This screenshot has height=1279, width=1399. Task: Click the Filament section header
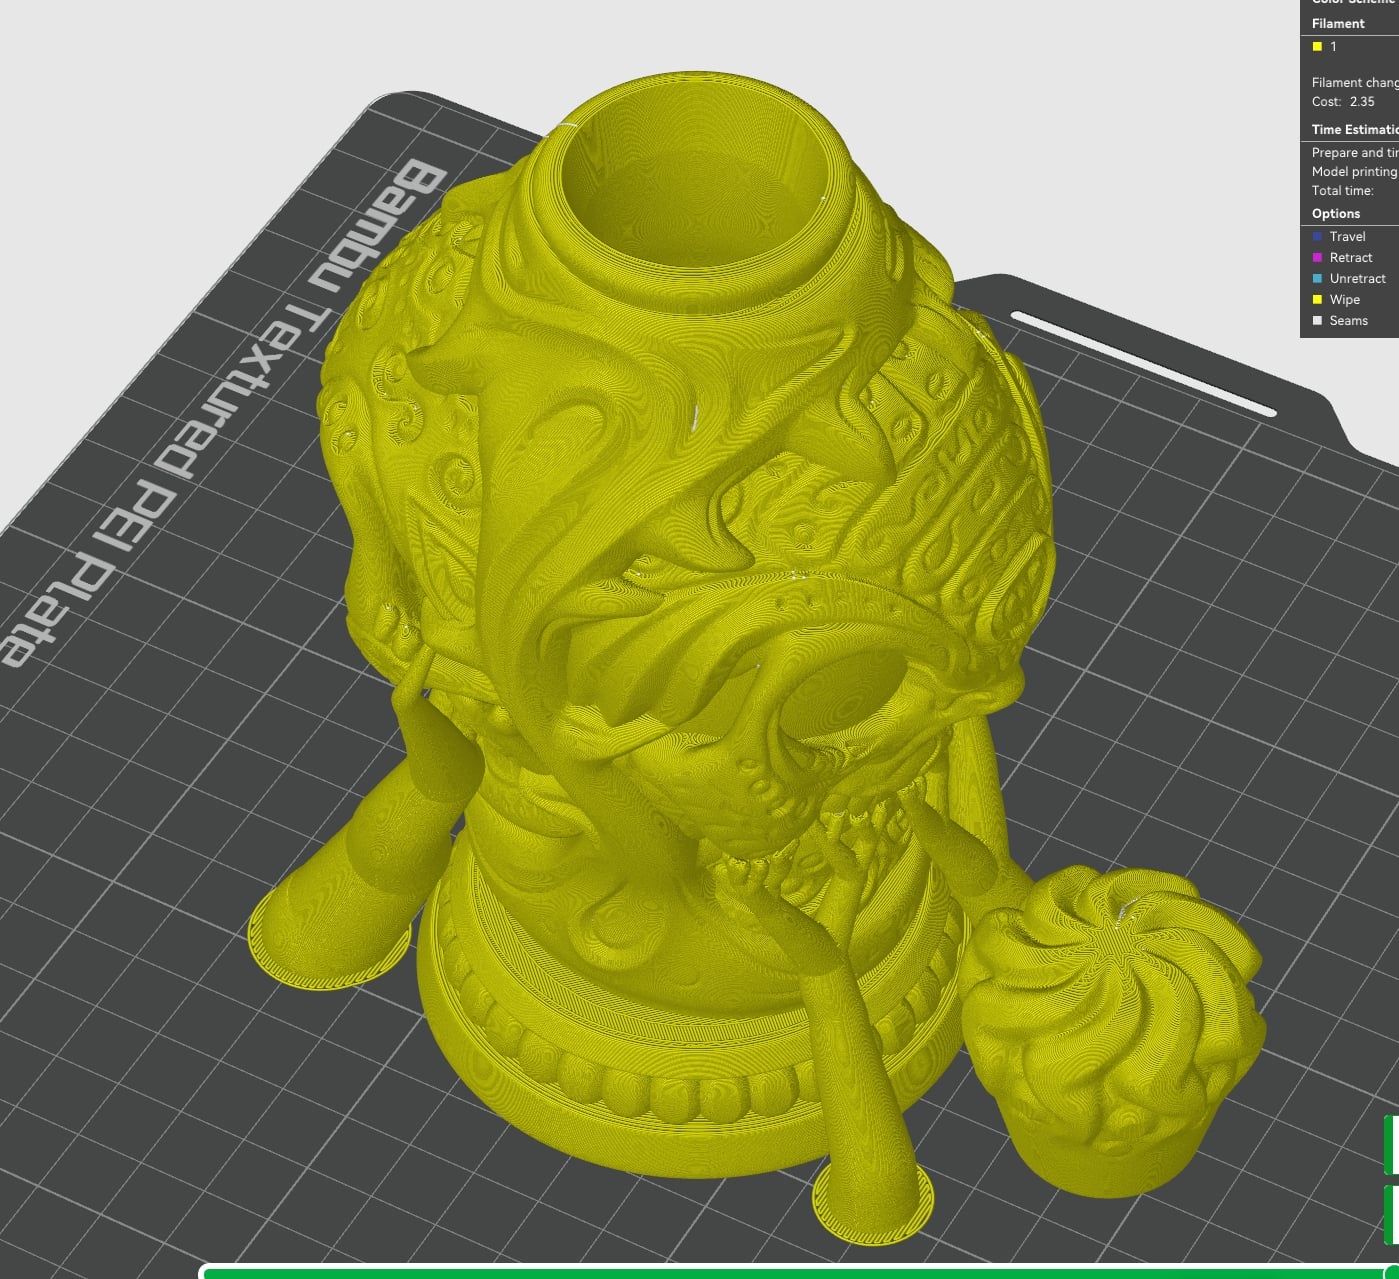(1338, 24)
